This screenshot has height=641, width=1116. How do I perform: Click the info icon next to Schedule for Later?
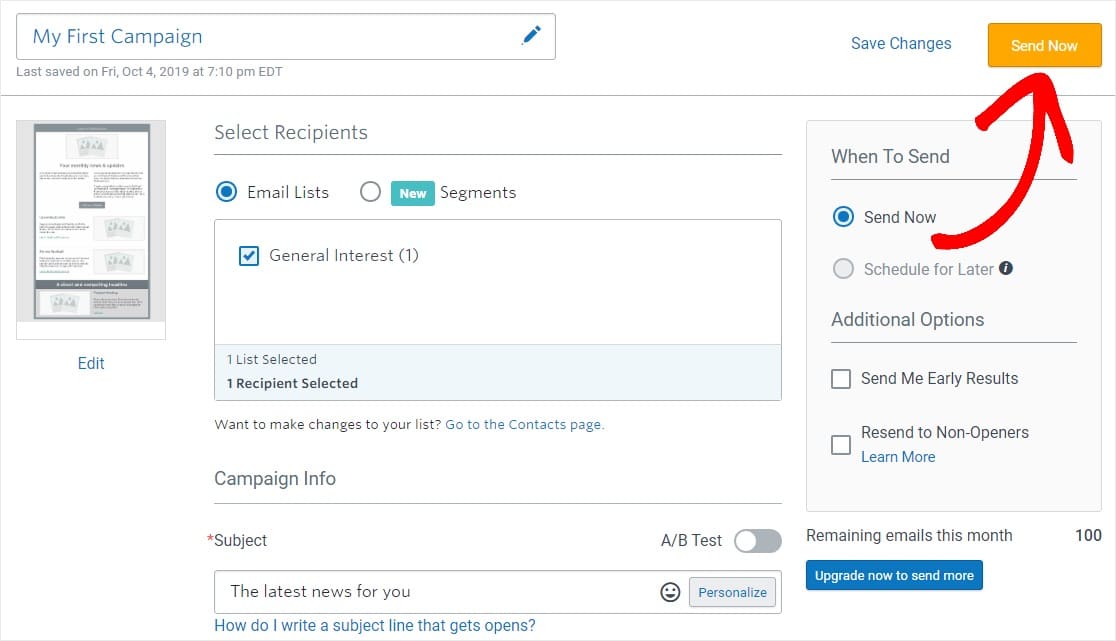[1006, 268]
